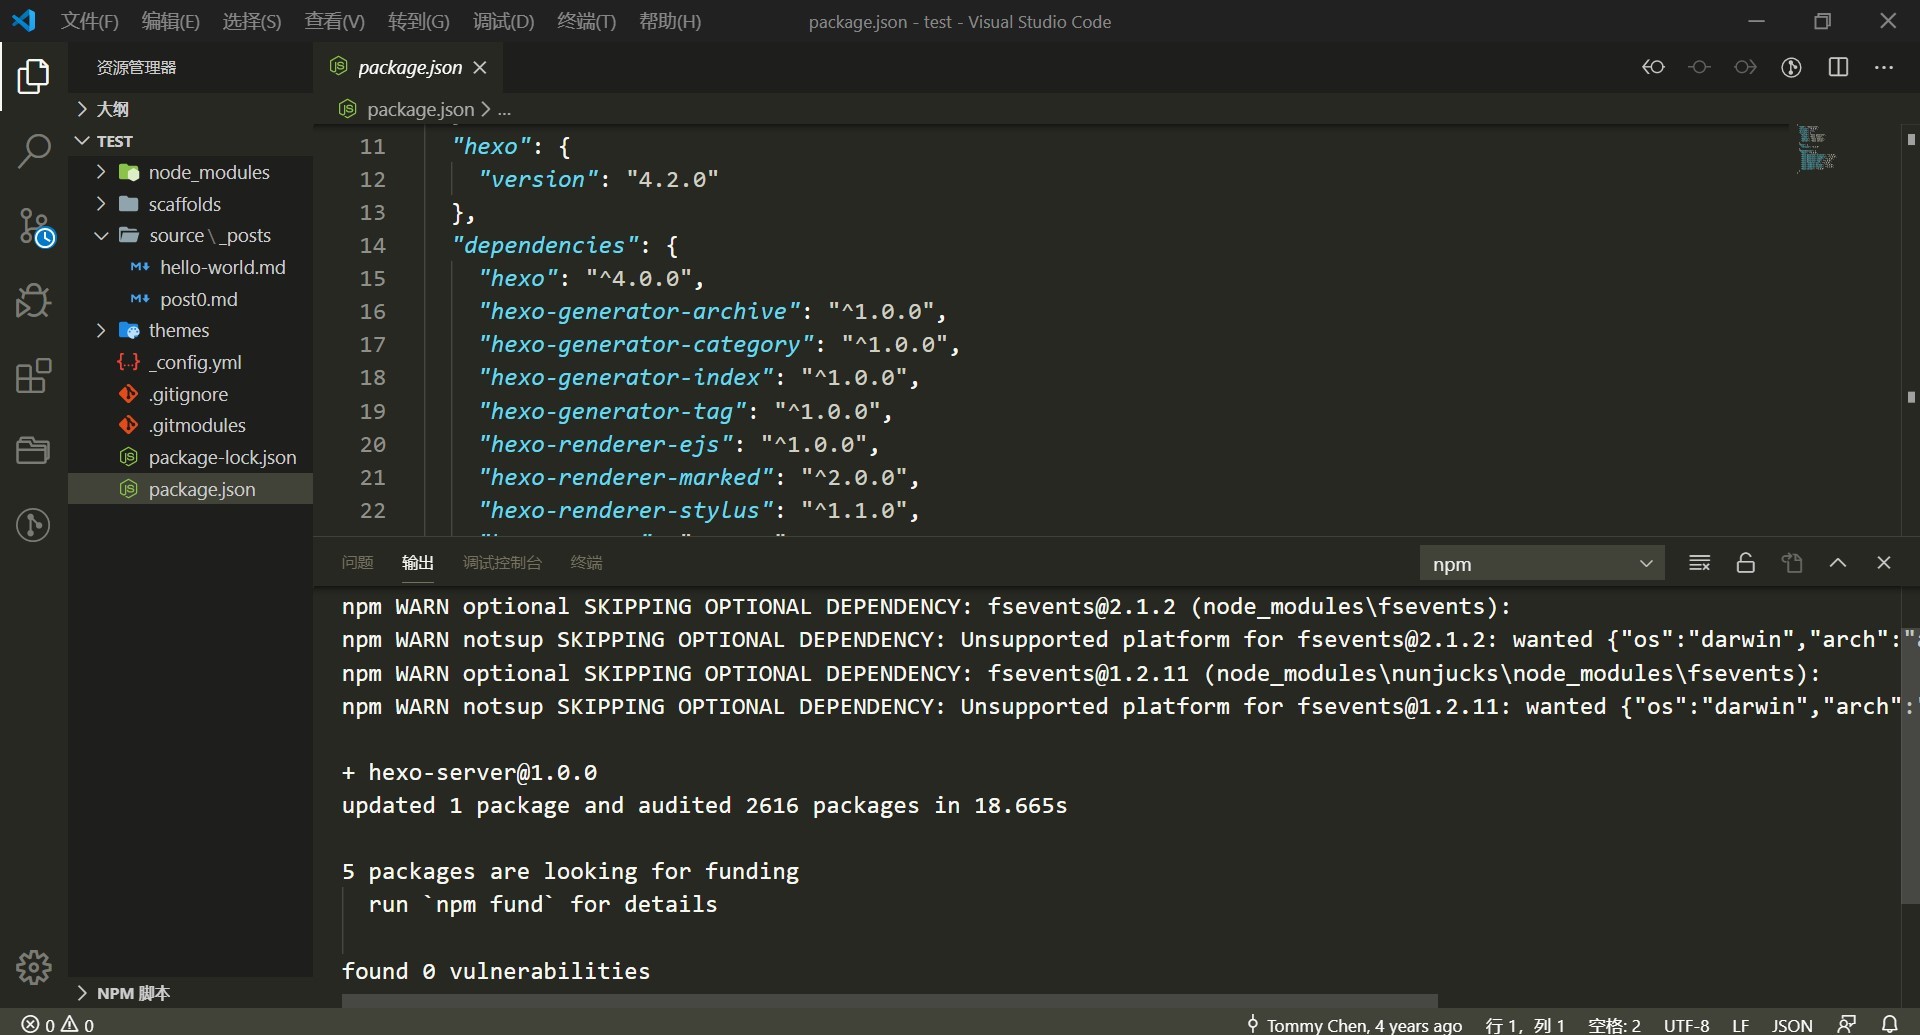Open the 编辑(E) menu
This screenshot has height=1035, width=1920.
click(171, 21)
